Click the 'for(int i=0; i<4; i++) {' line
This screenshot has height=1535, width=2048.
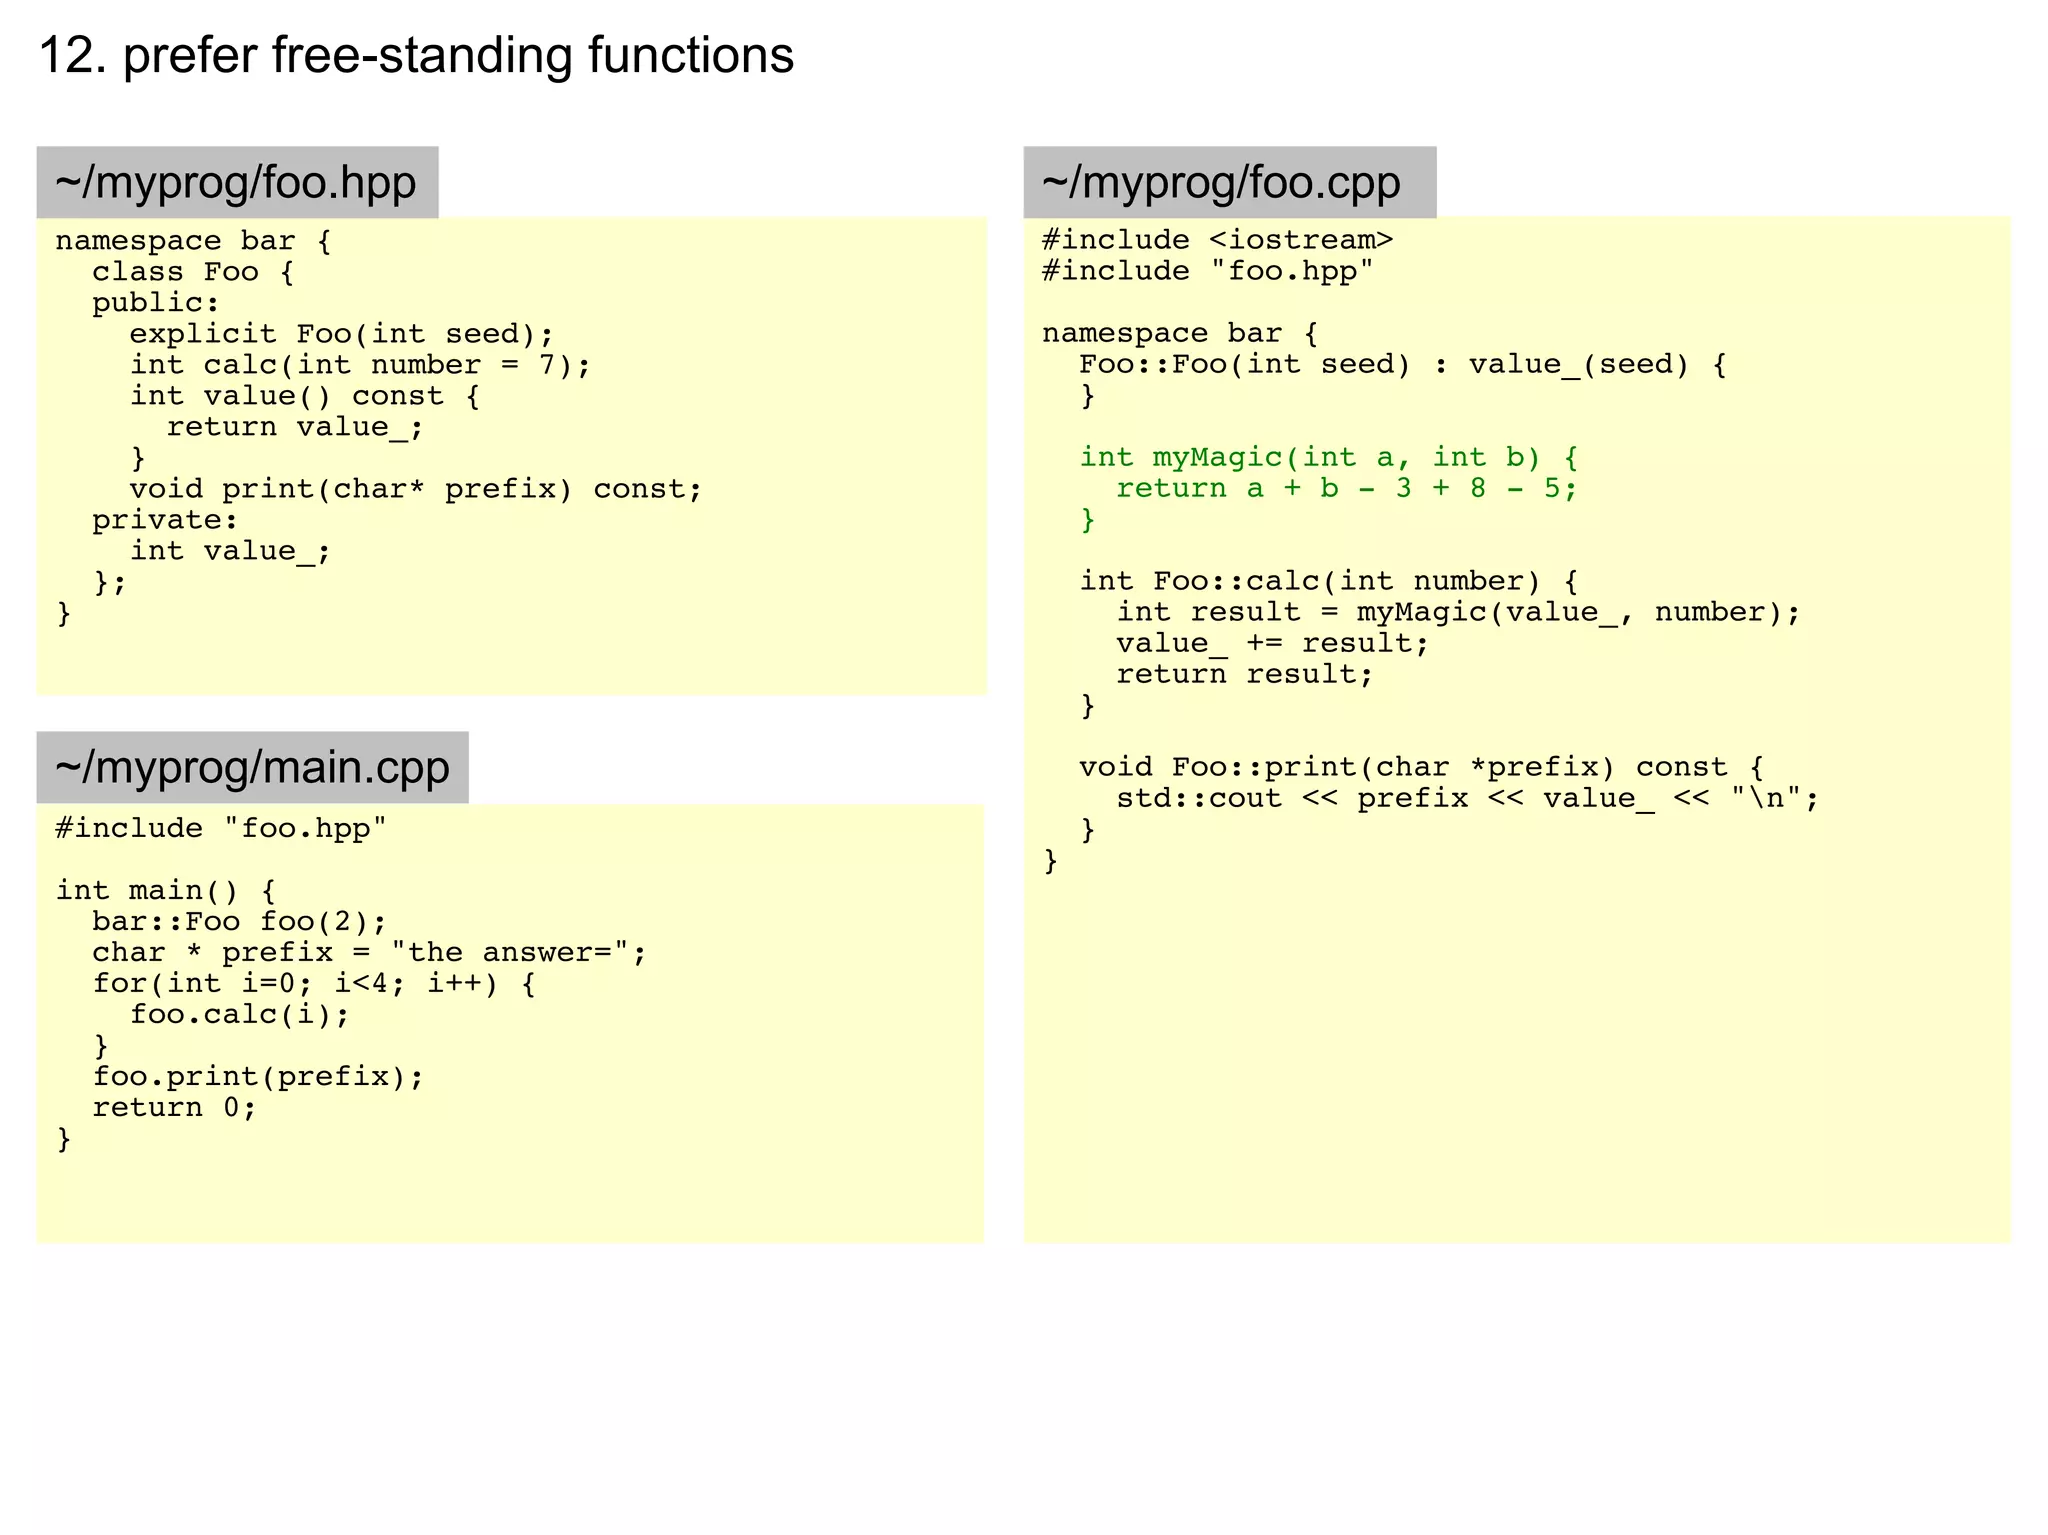click(x=314, y=983)
